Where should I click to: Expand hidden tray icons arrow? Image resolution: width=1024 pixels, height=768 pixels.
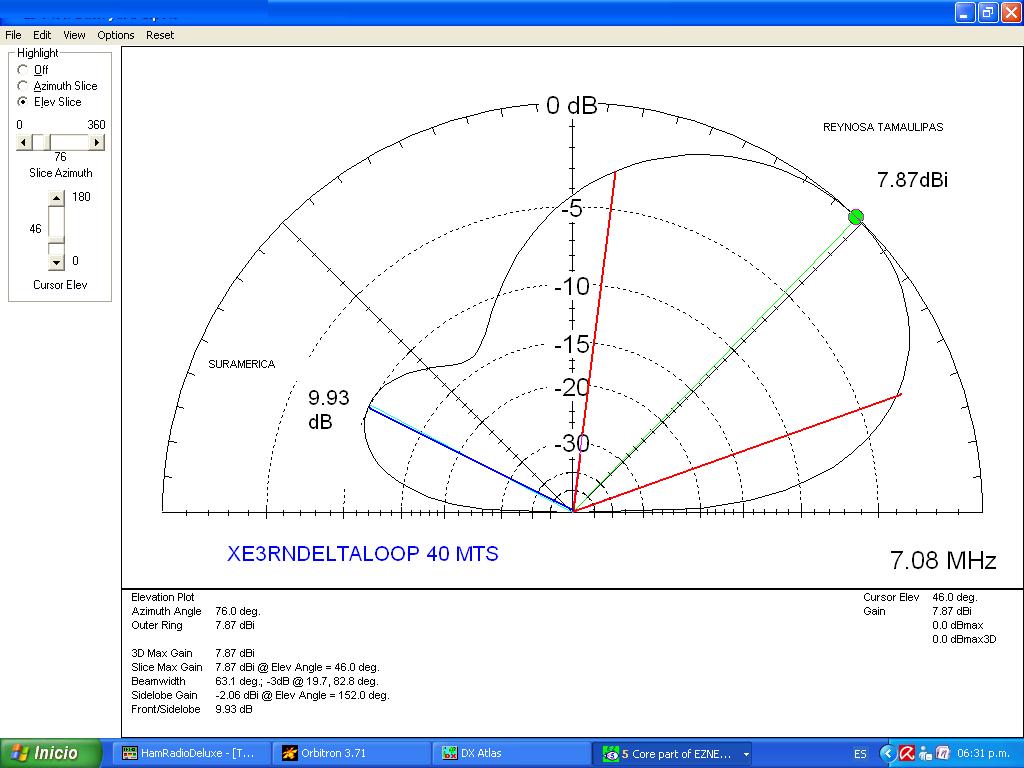tap(887, 754)
